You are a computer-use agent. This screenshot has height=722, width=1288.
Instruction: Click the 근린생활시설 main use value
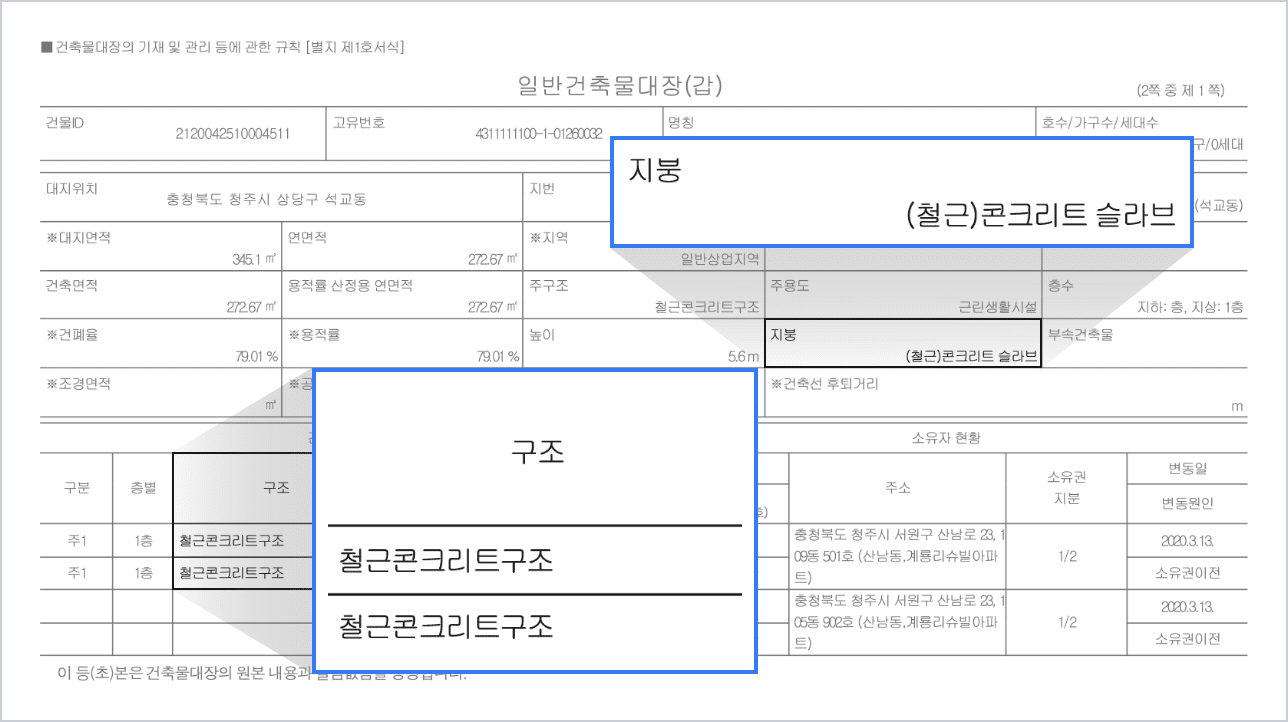tap(998, 307)
